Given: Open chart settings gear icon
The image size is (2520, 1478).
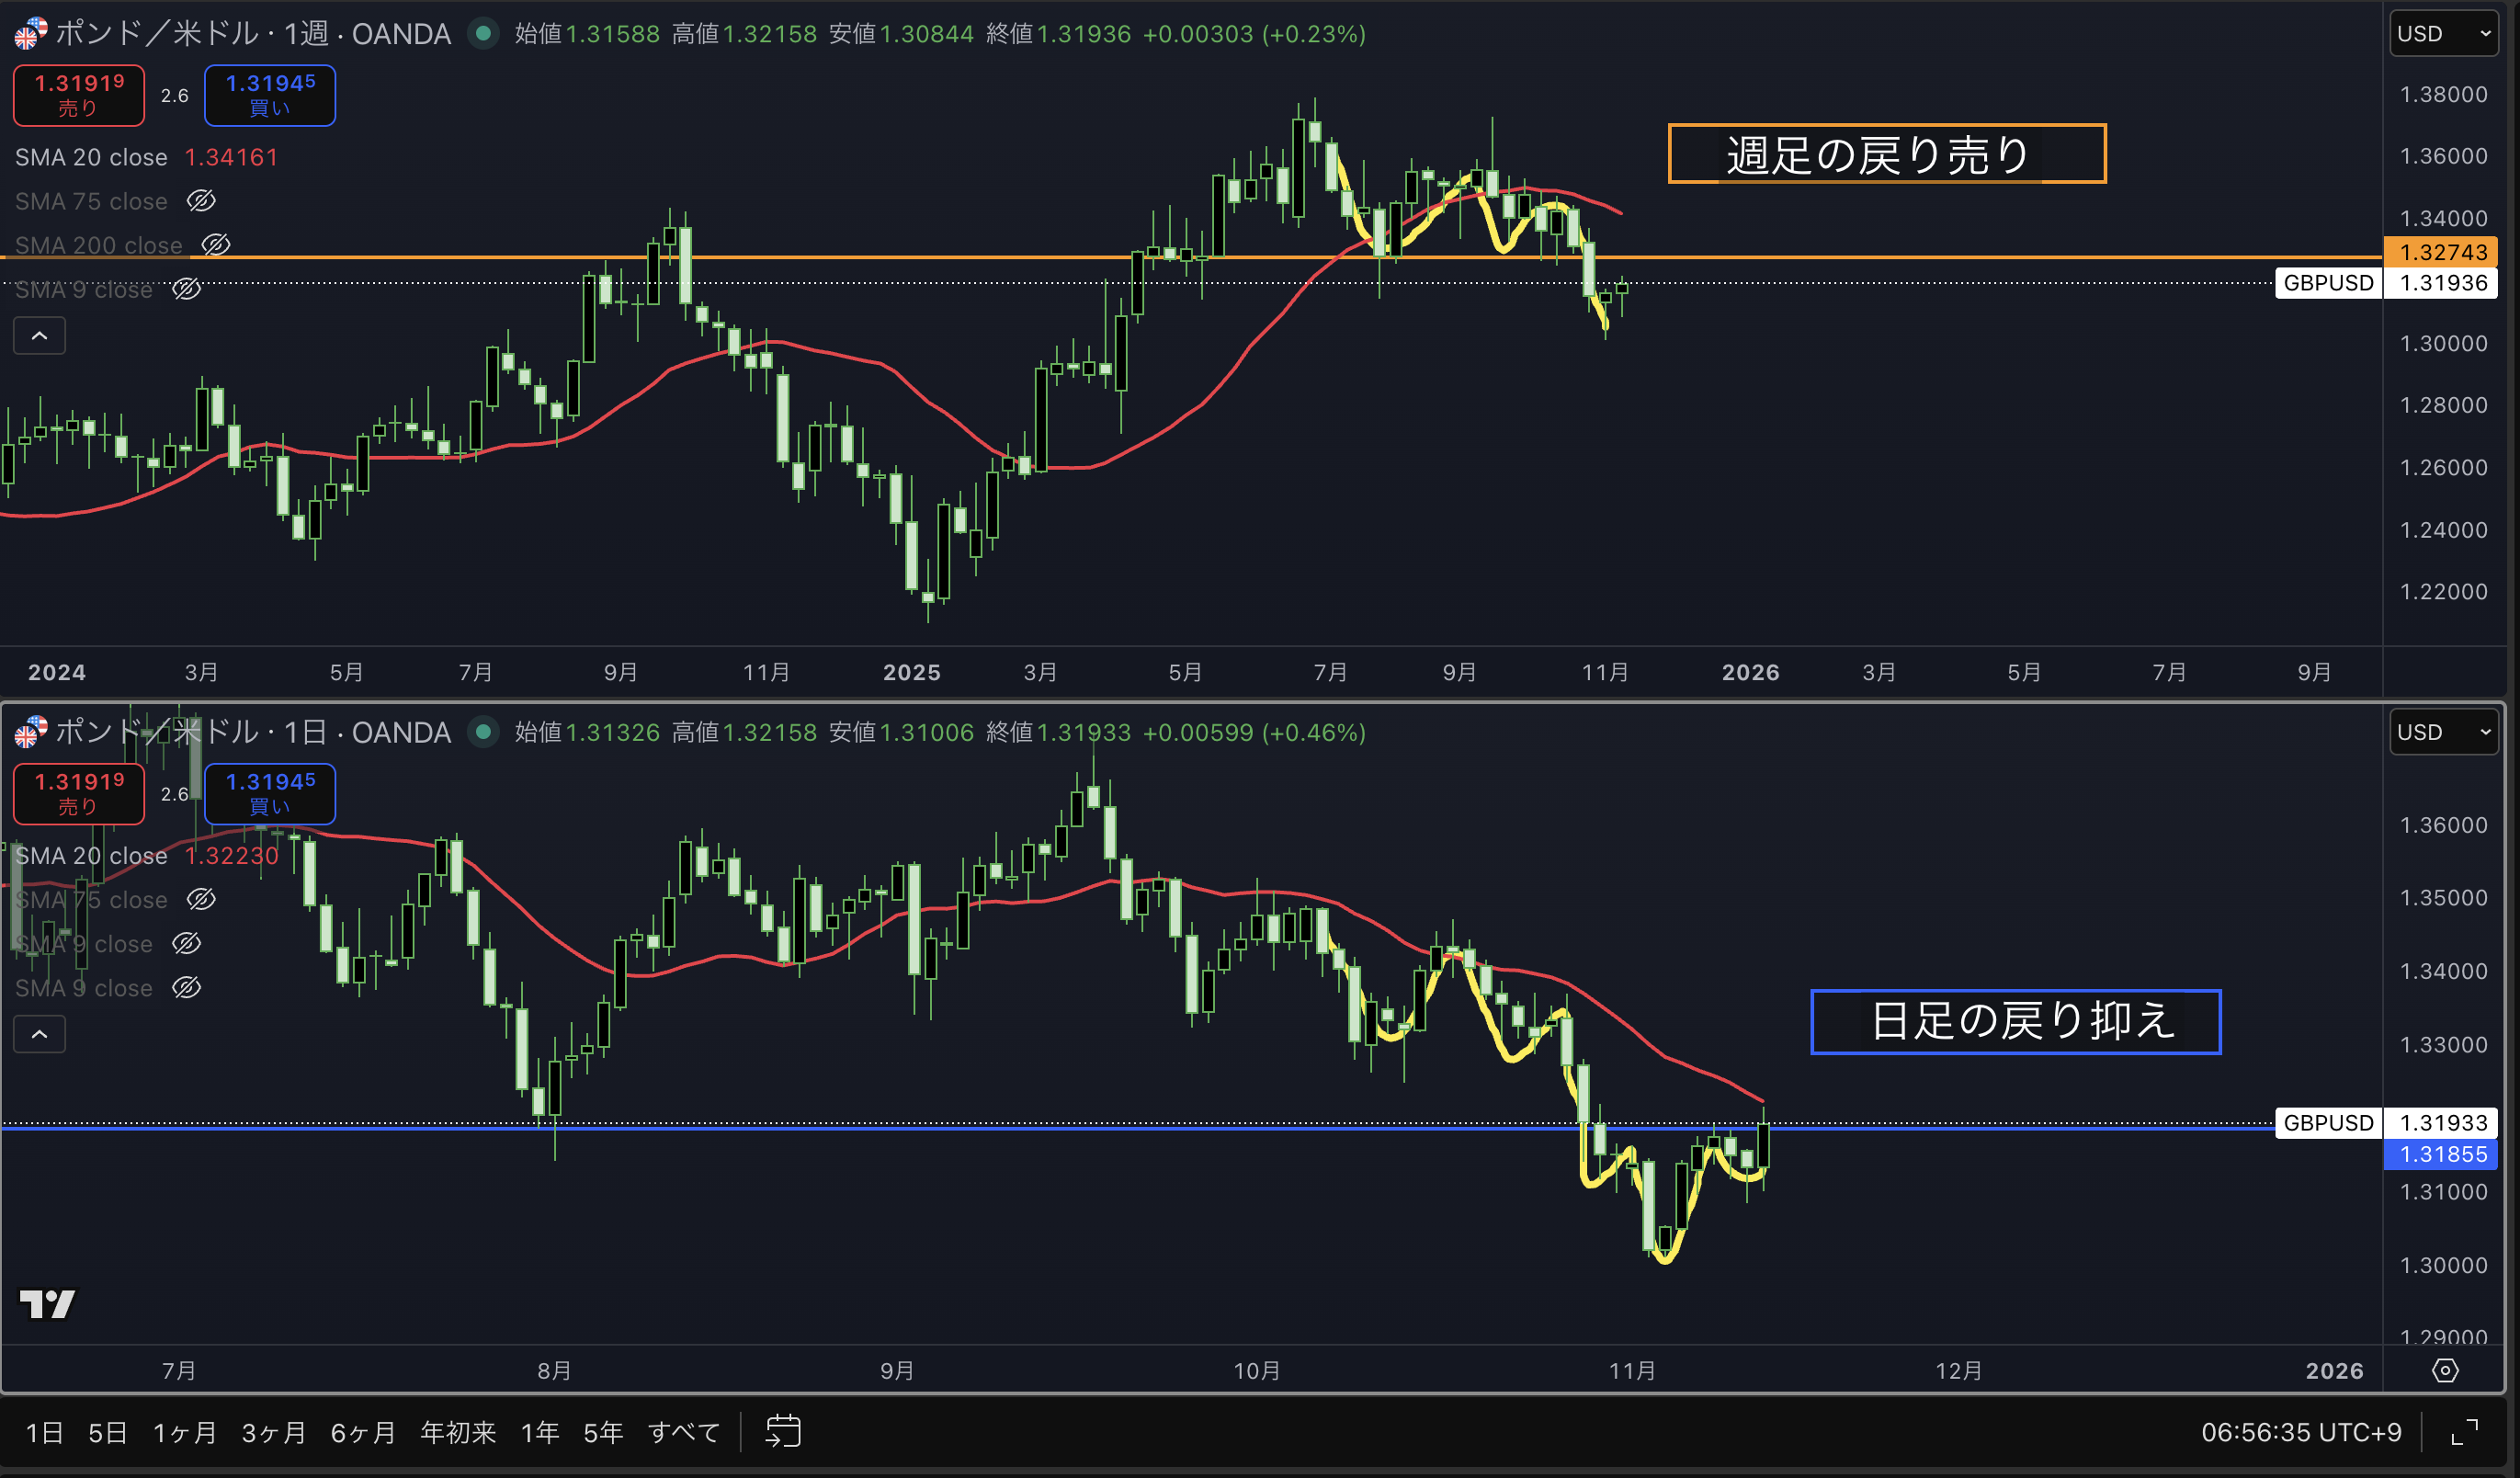Looking at the screenshot, I should pyautogui.click(x=2445, y=1370).
